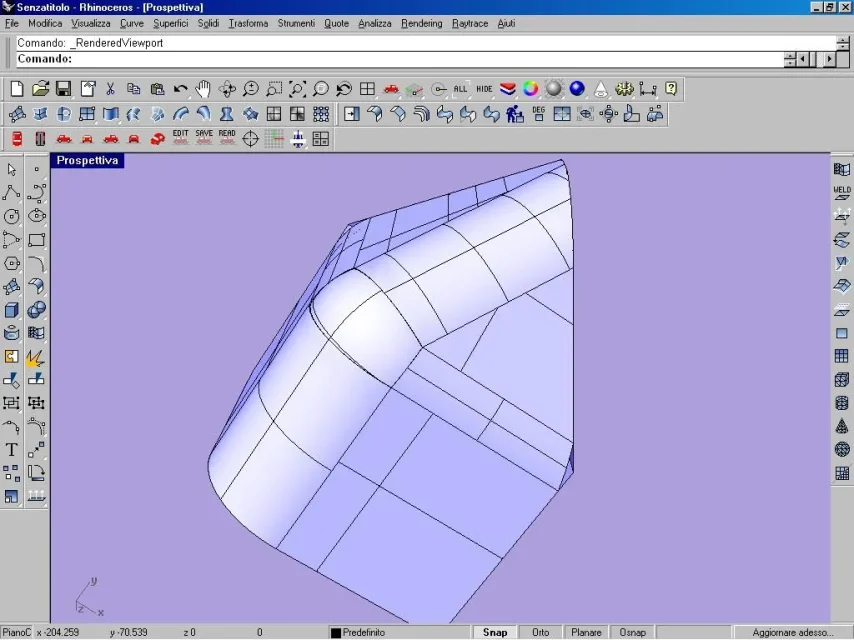Open the color wheel icon in toolbar
The height and width of the screenshot is (640, 854).
pos(530,88)
